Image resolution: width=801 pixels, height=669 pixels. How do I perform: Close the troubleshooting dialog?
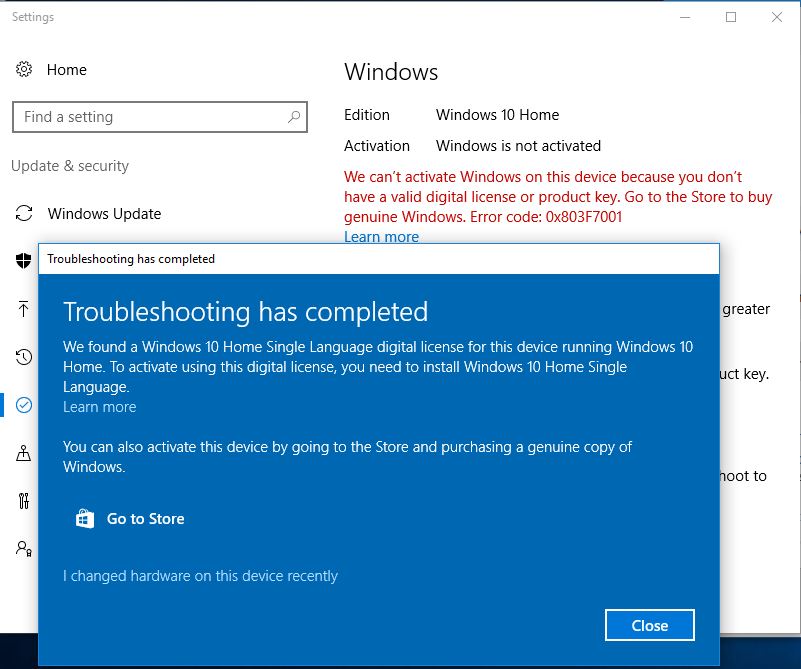tap(649, 625)
